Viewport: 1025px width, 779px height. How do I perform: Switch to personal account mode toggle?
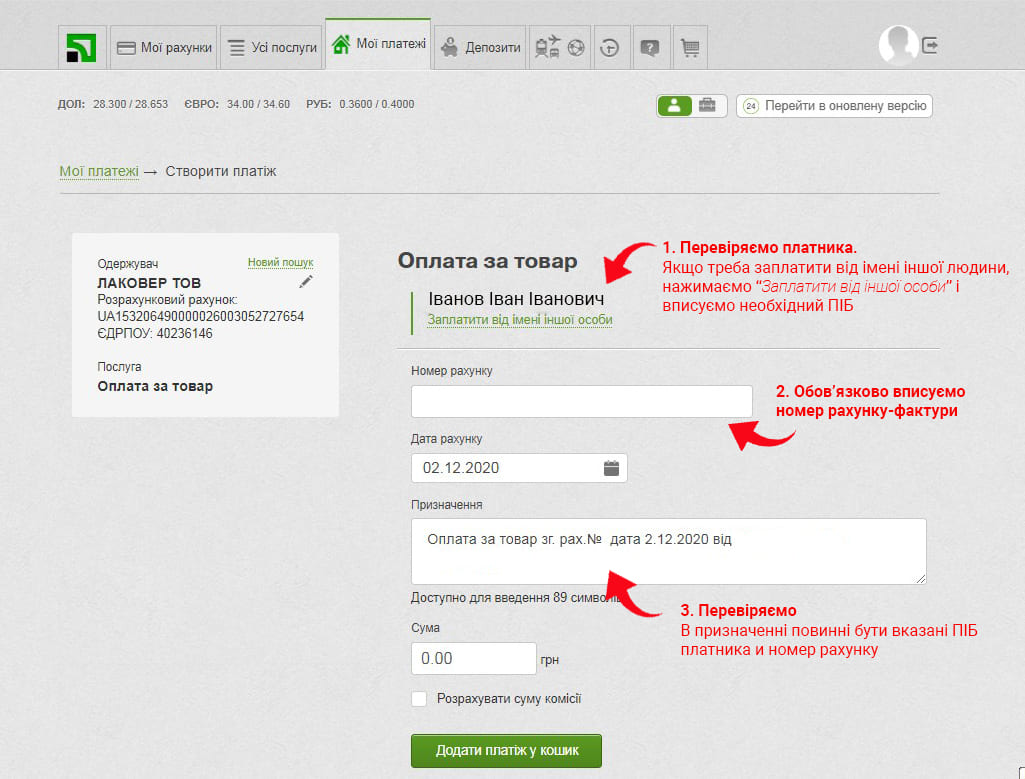point(674,105)
